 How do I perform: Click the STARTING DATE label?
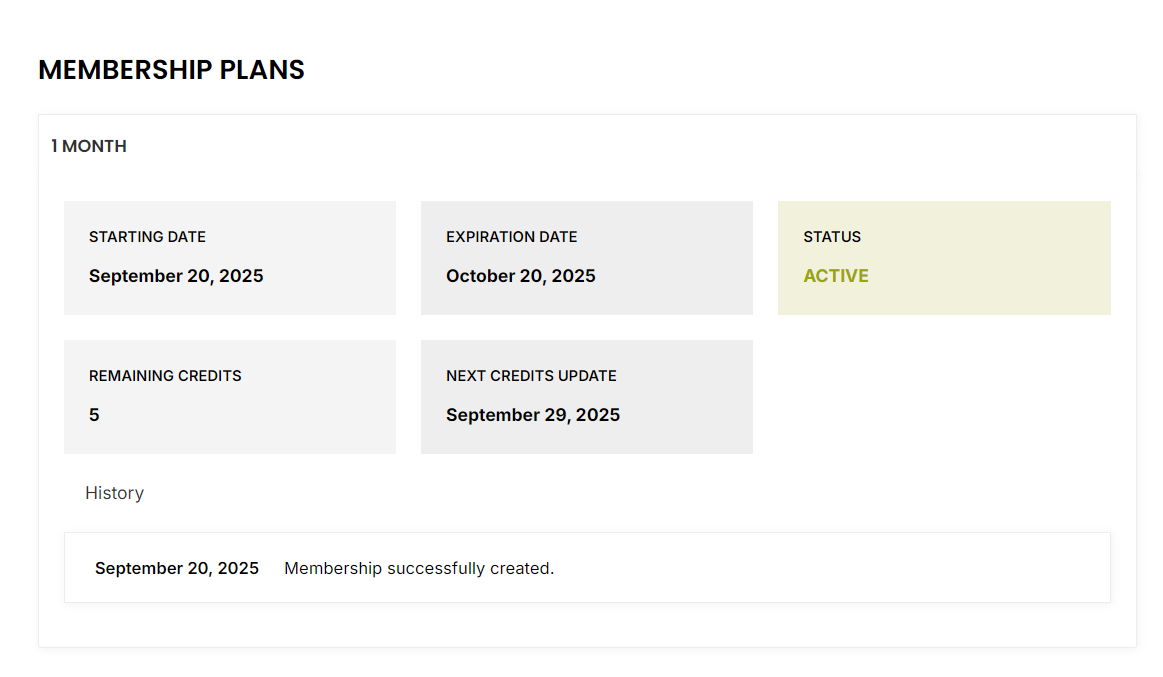147,237
